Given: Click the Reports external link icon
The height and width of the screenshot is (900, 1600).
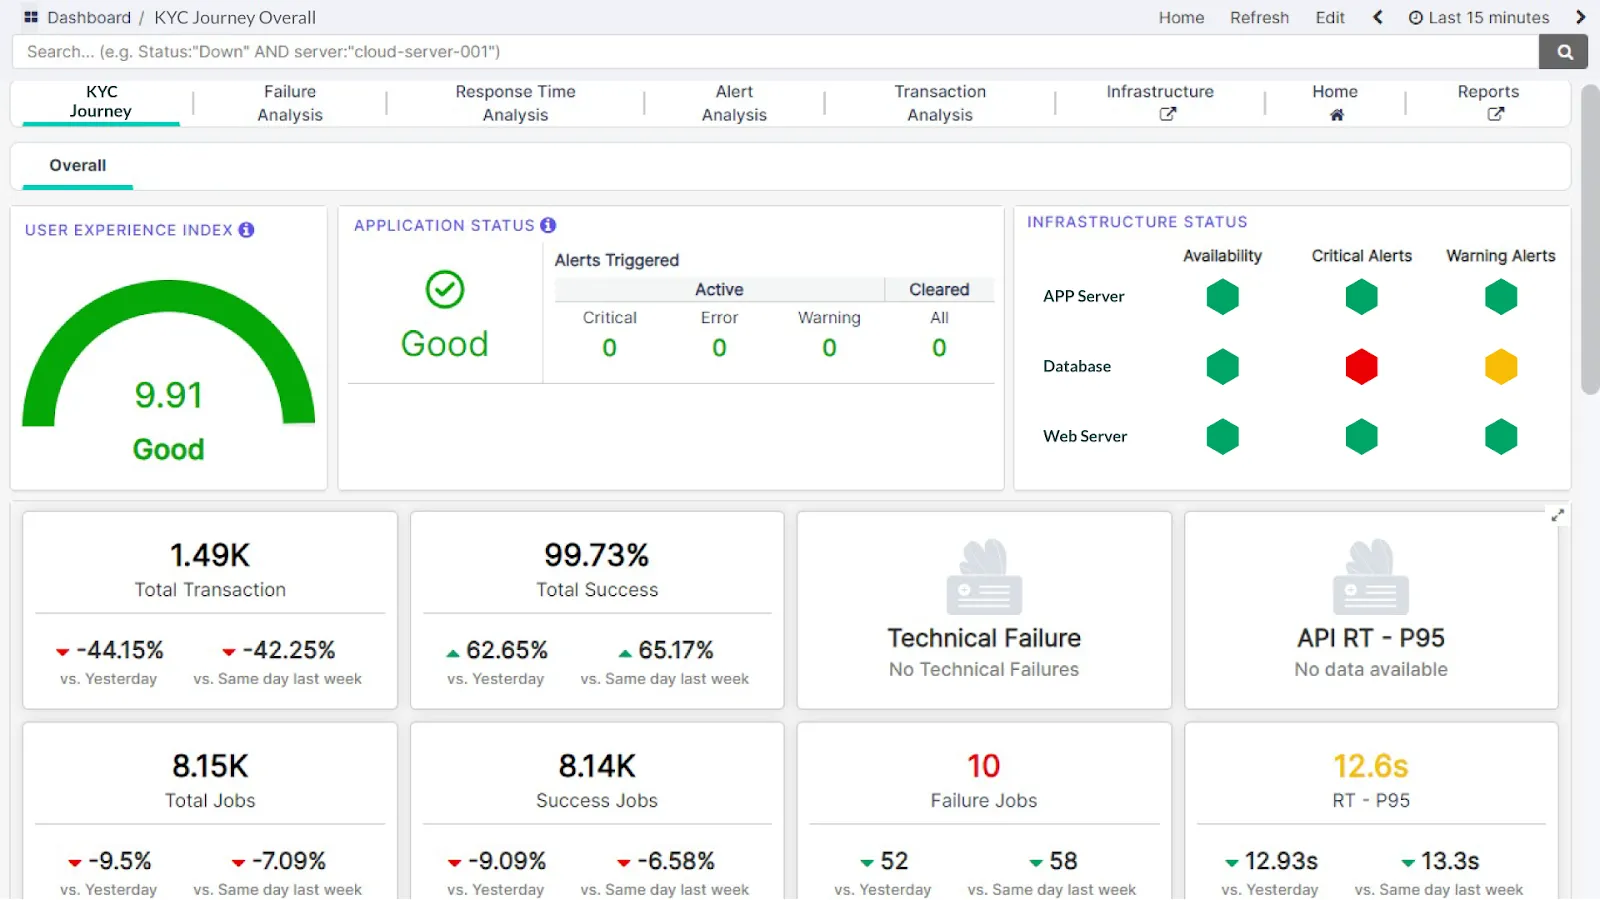Looking at the screenshot, I should [1495, 114].
